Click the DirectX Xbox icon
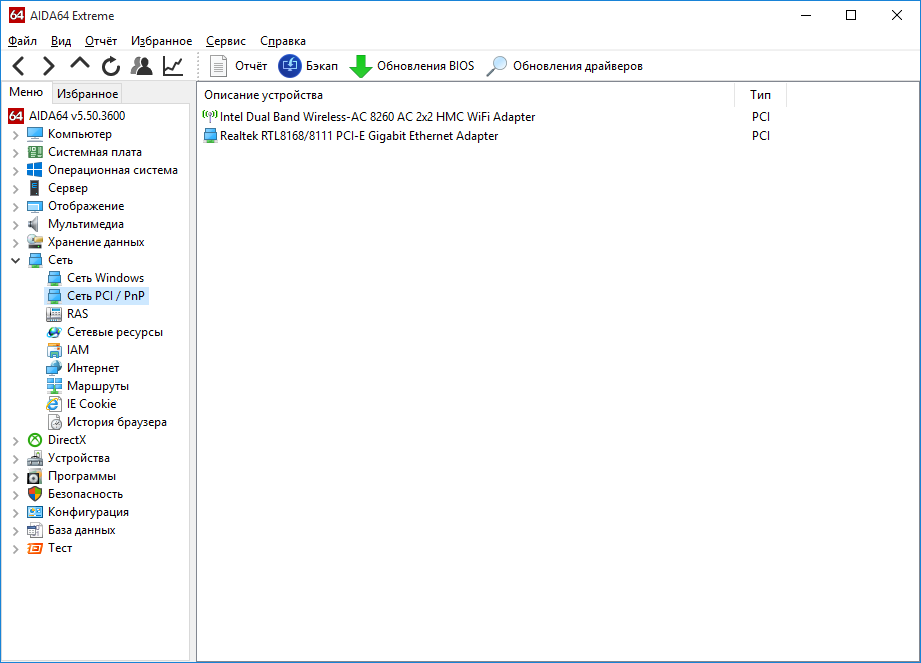The height and width of the screenshot is (663, 921). click(35, 440)
